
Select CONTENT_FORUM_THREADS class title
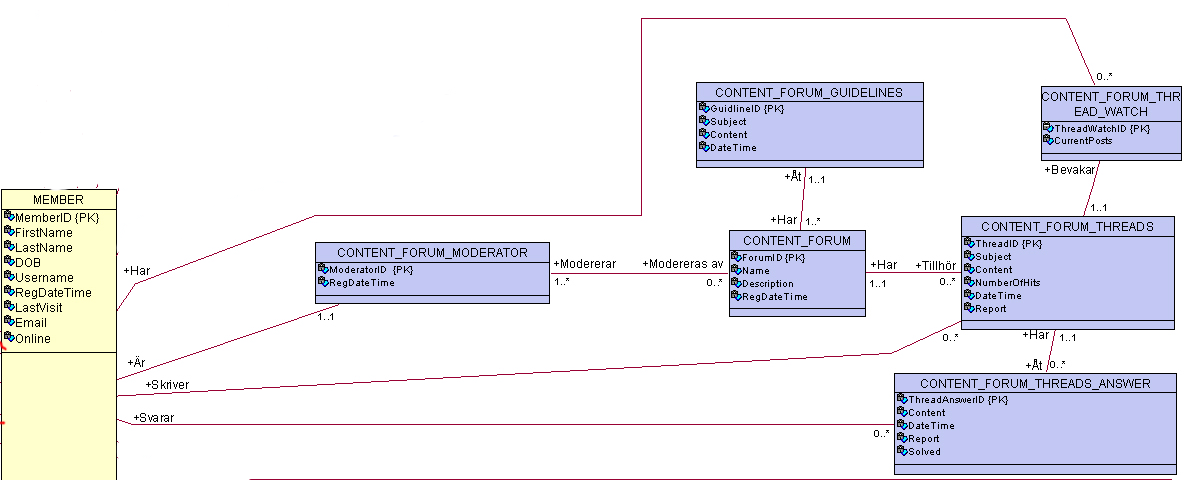[x=1067, y=227]
